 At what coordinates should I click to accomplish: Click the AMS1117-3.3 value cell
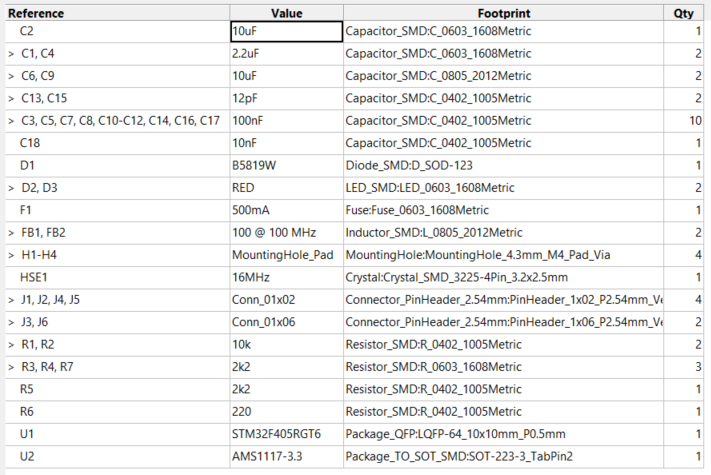tap(286, 456)
